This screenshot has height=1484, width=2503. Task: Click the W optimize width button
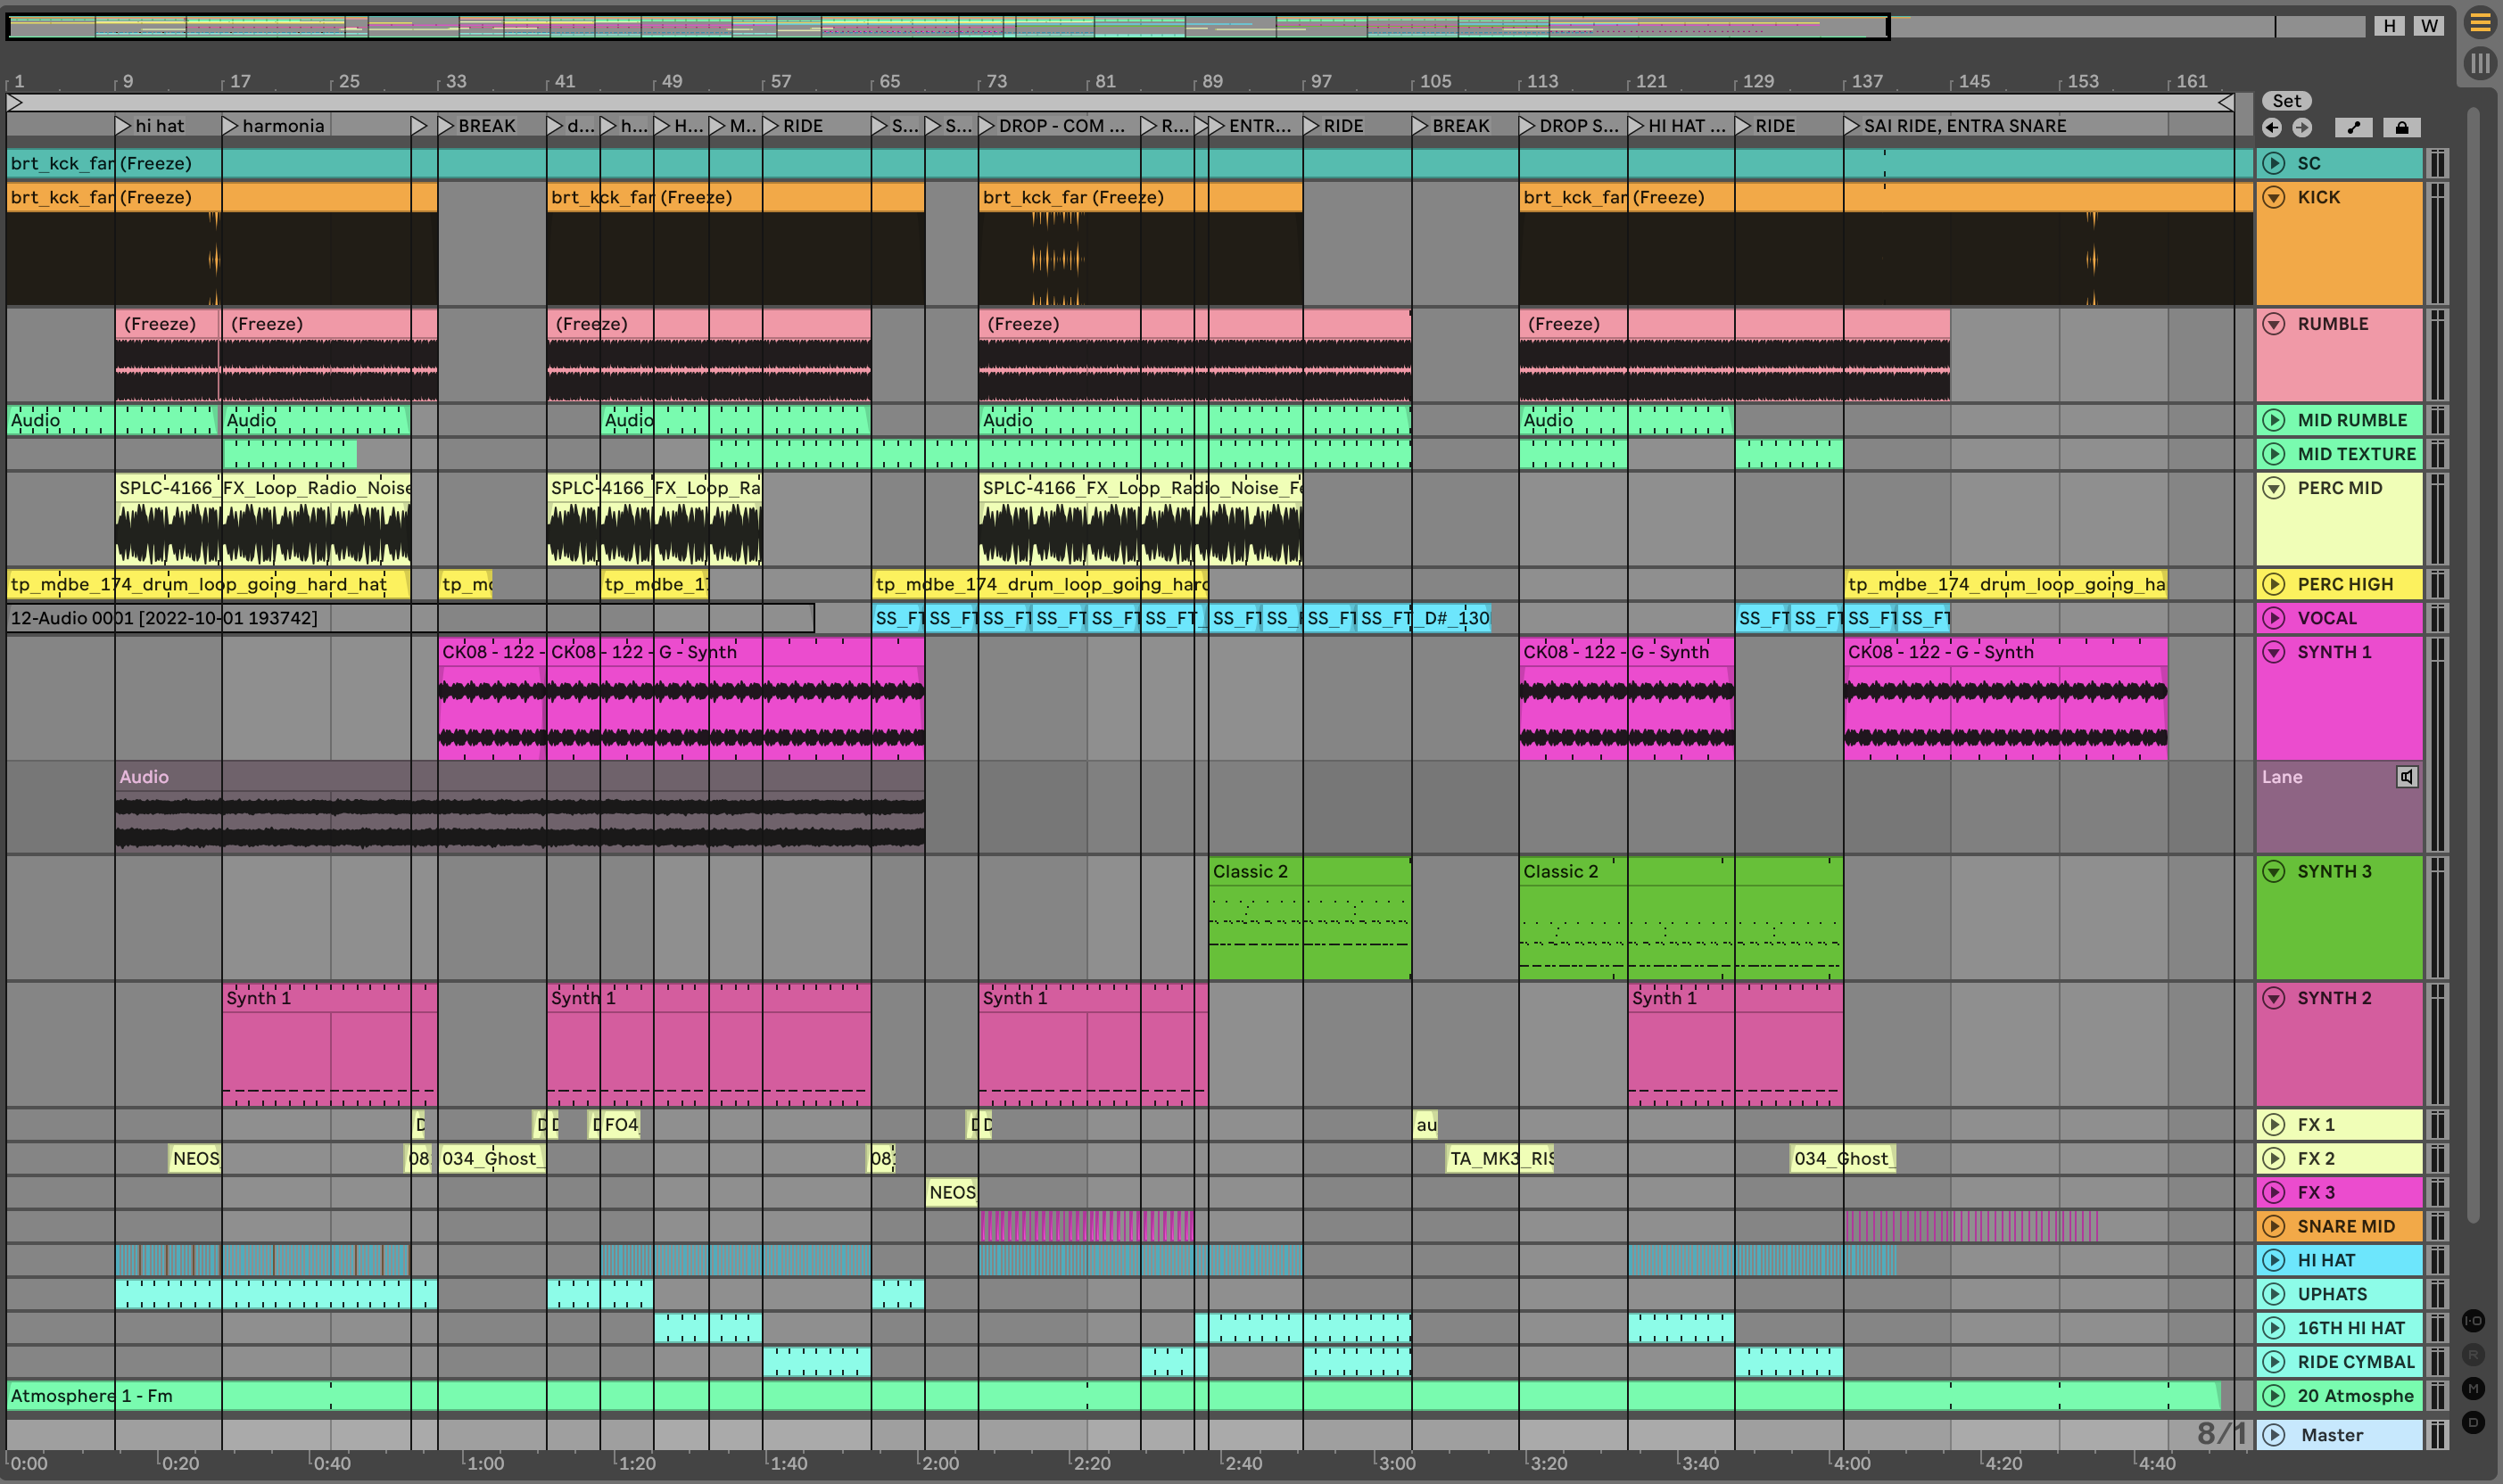click(2429, 26)
